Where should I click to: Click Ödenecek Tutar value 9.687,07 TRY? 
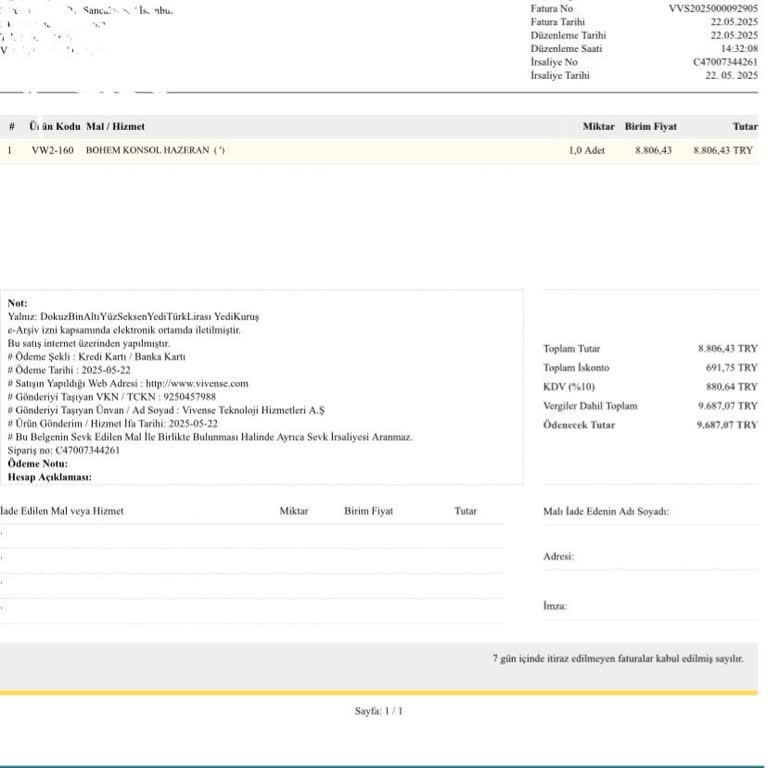pos(727,425)
